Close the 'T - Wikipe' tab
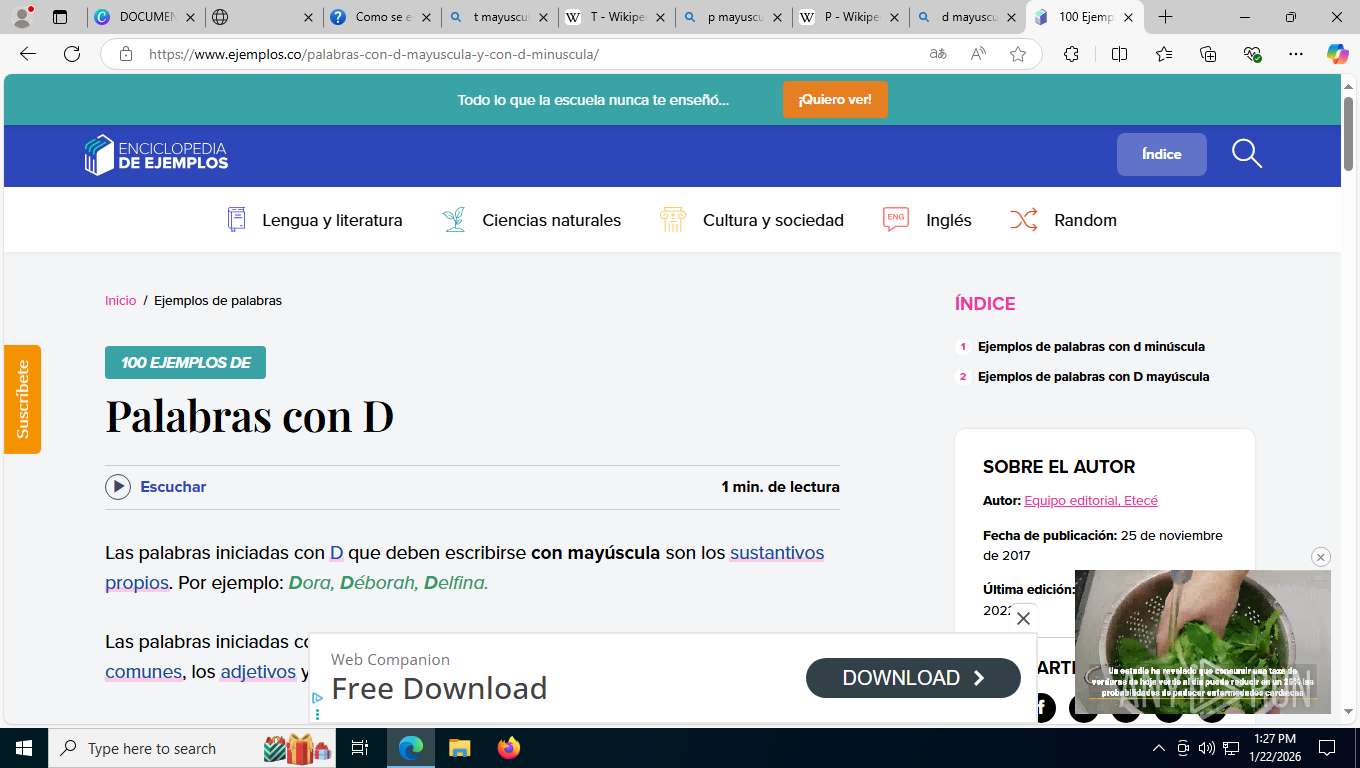Screen dimensions: 1360x768 click(x=660, y=17)
